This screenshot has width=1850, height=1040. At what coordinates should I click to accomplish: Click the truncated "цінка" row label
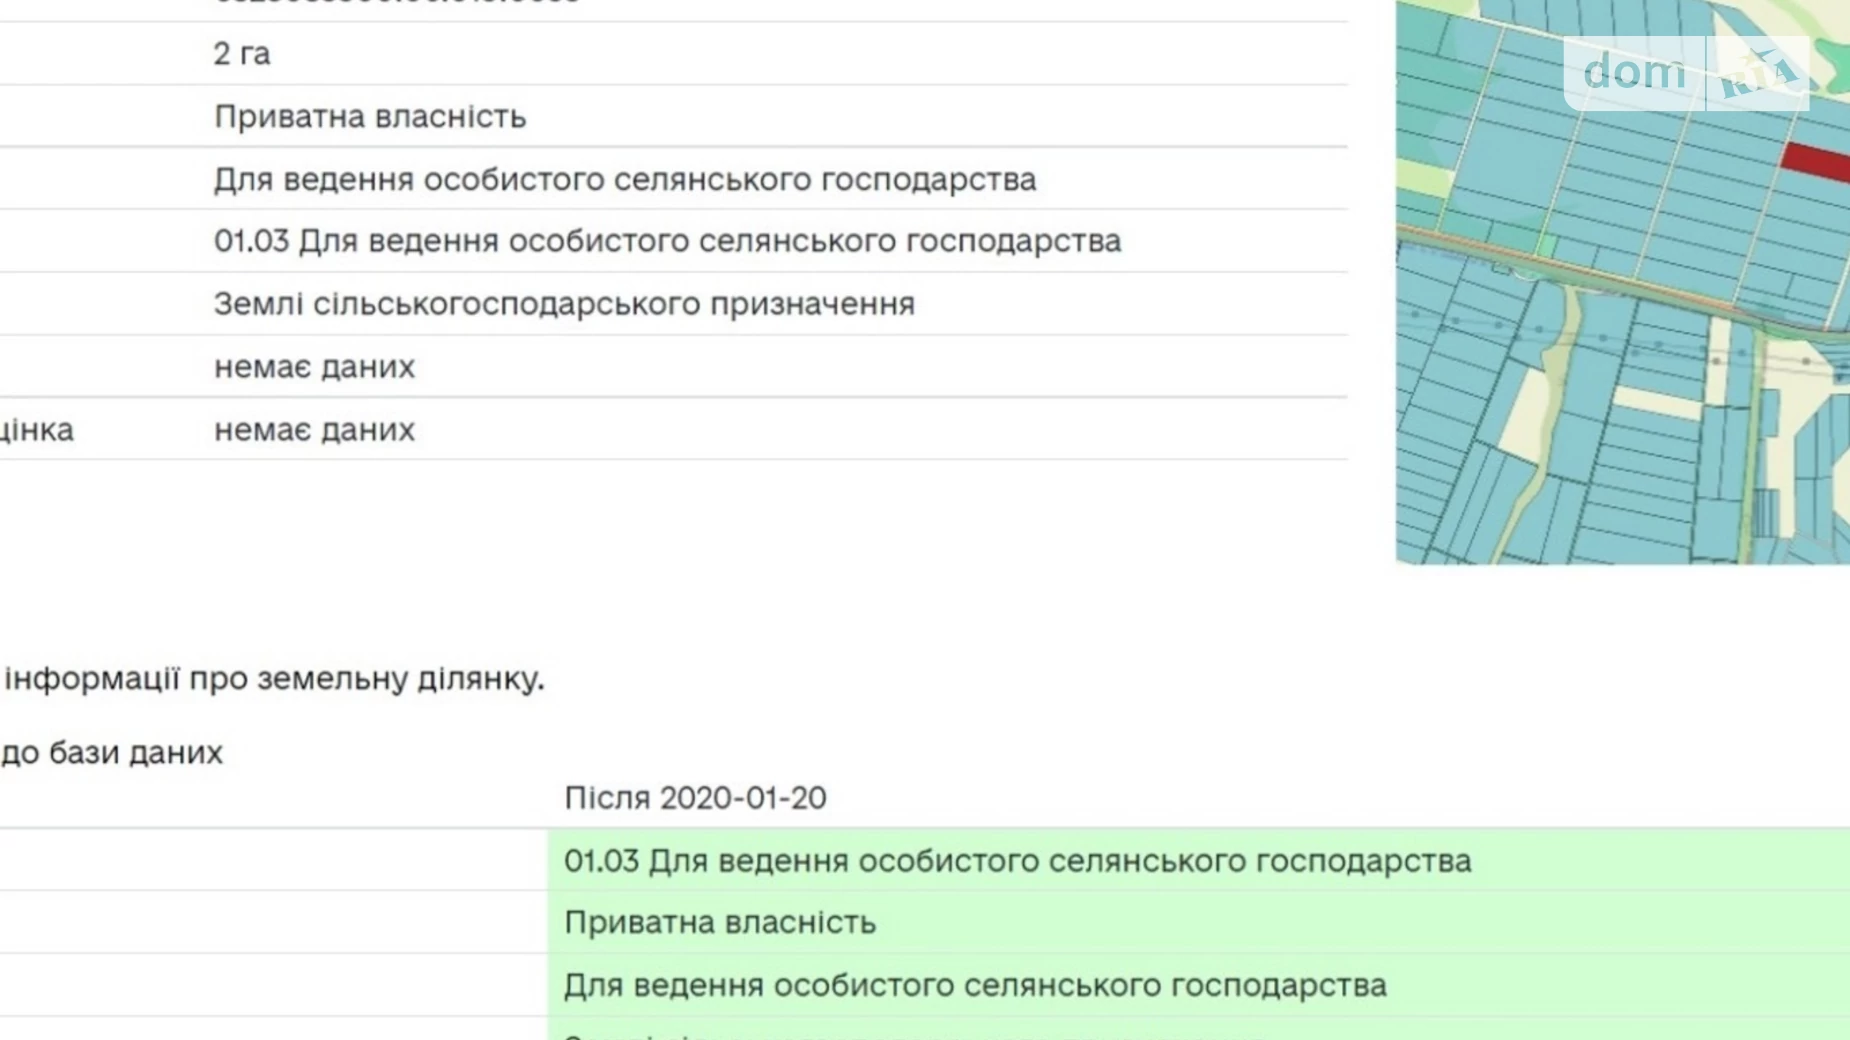coord(37,430)
